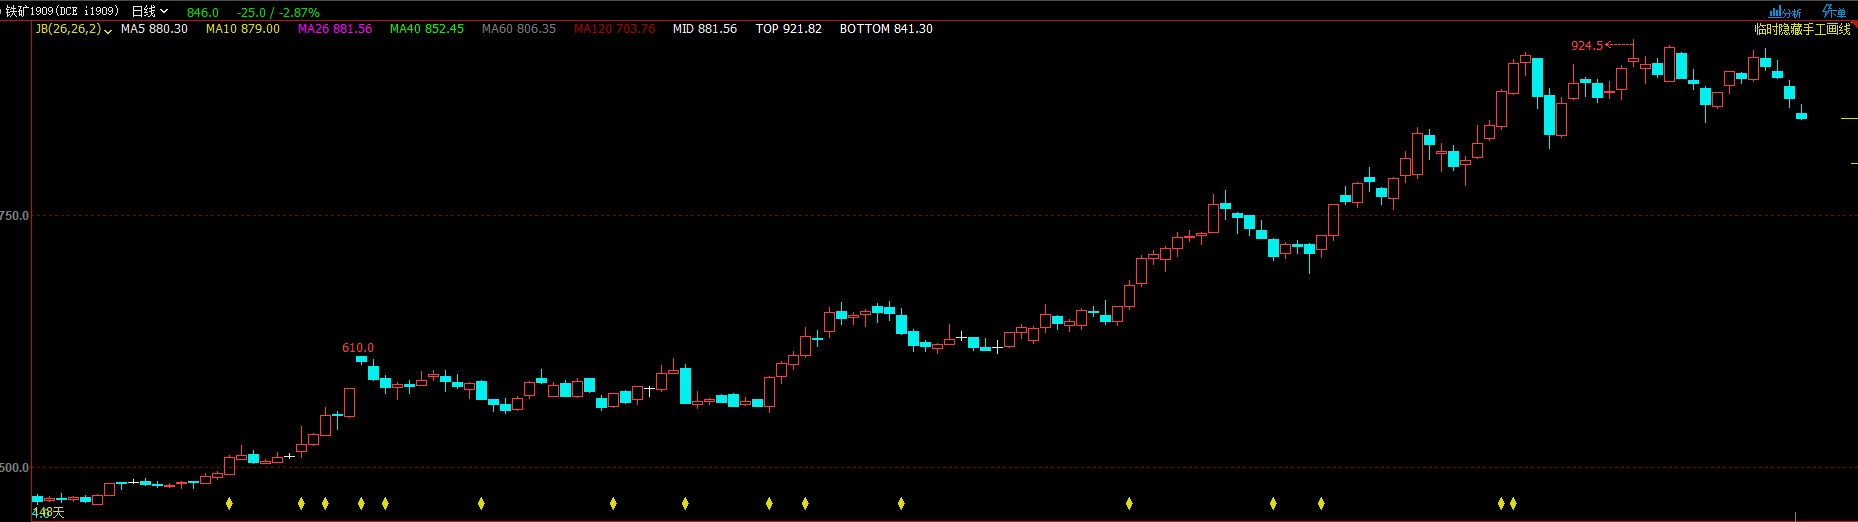Click the BOTTOM 841.30 band value
The image size is (1858, 522).
[x=885, y=29]
